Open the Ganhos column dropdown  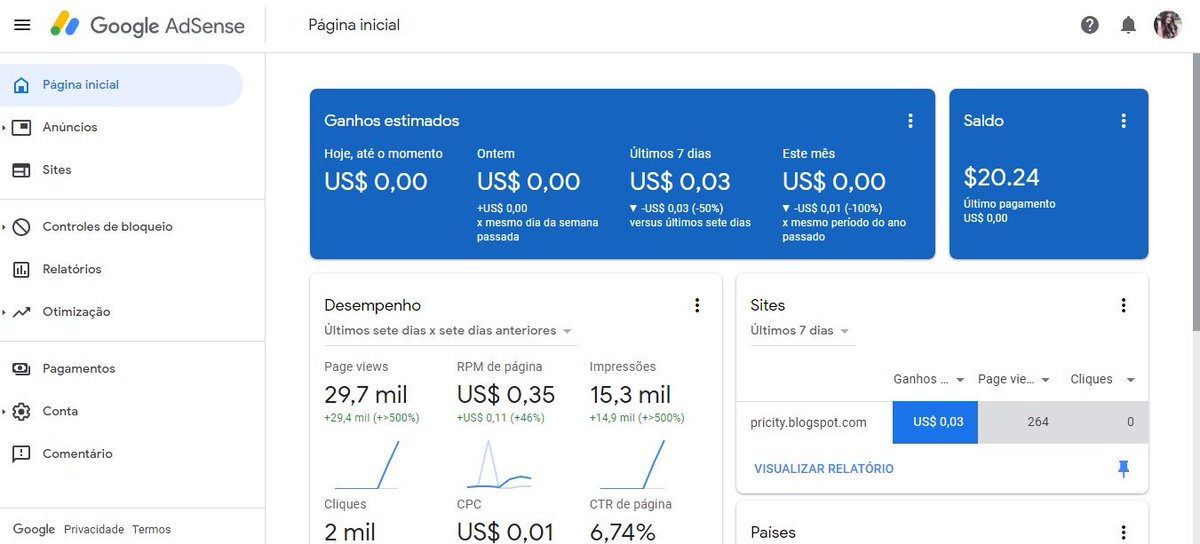click(x=929, y=380)
